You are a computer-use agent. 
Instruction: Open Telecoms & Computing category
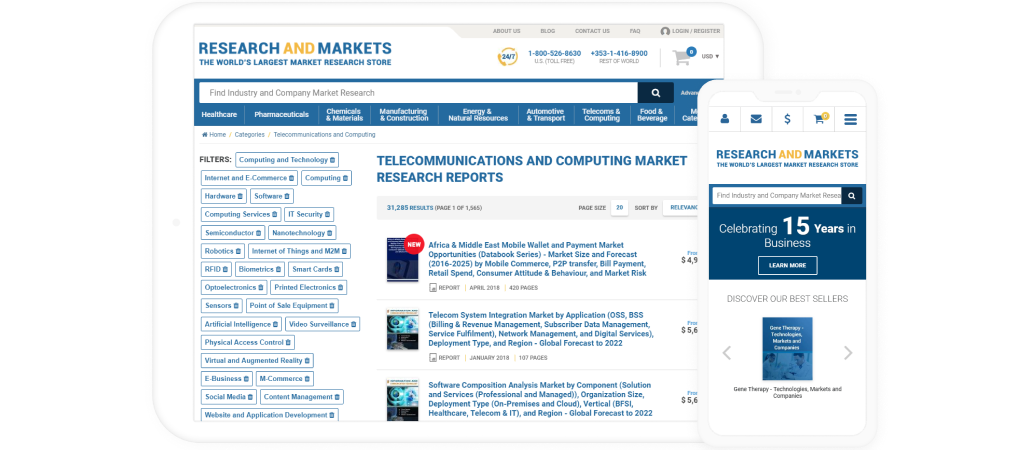tap(601, 115)
